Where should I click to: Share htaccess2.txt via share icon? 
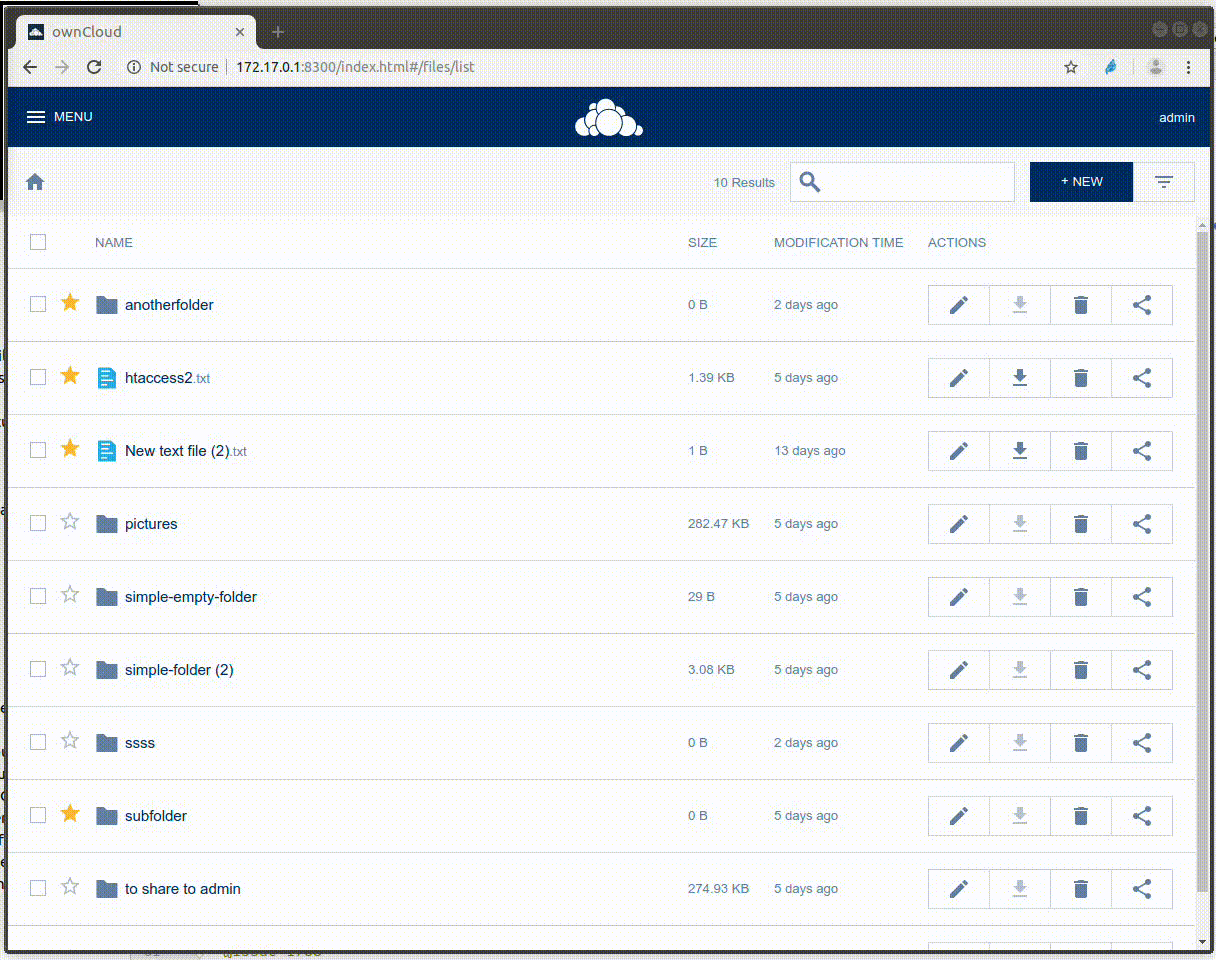tap(1142, 378)
